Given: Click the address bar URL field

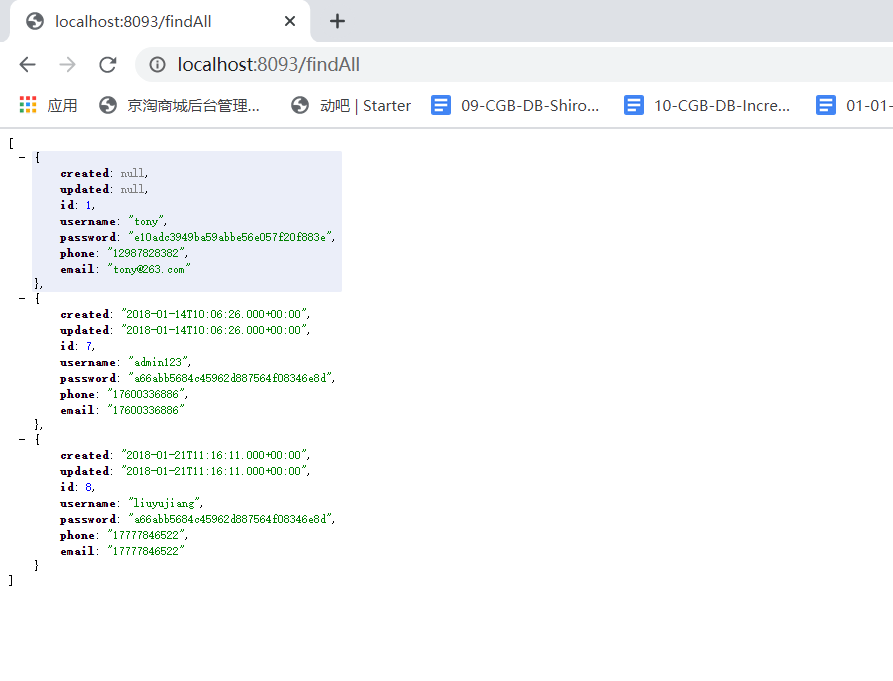Looking at the screenshot, I should point(513,64).
